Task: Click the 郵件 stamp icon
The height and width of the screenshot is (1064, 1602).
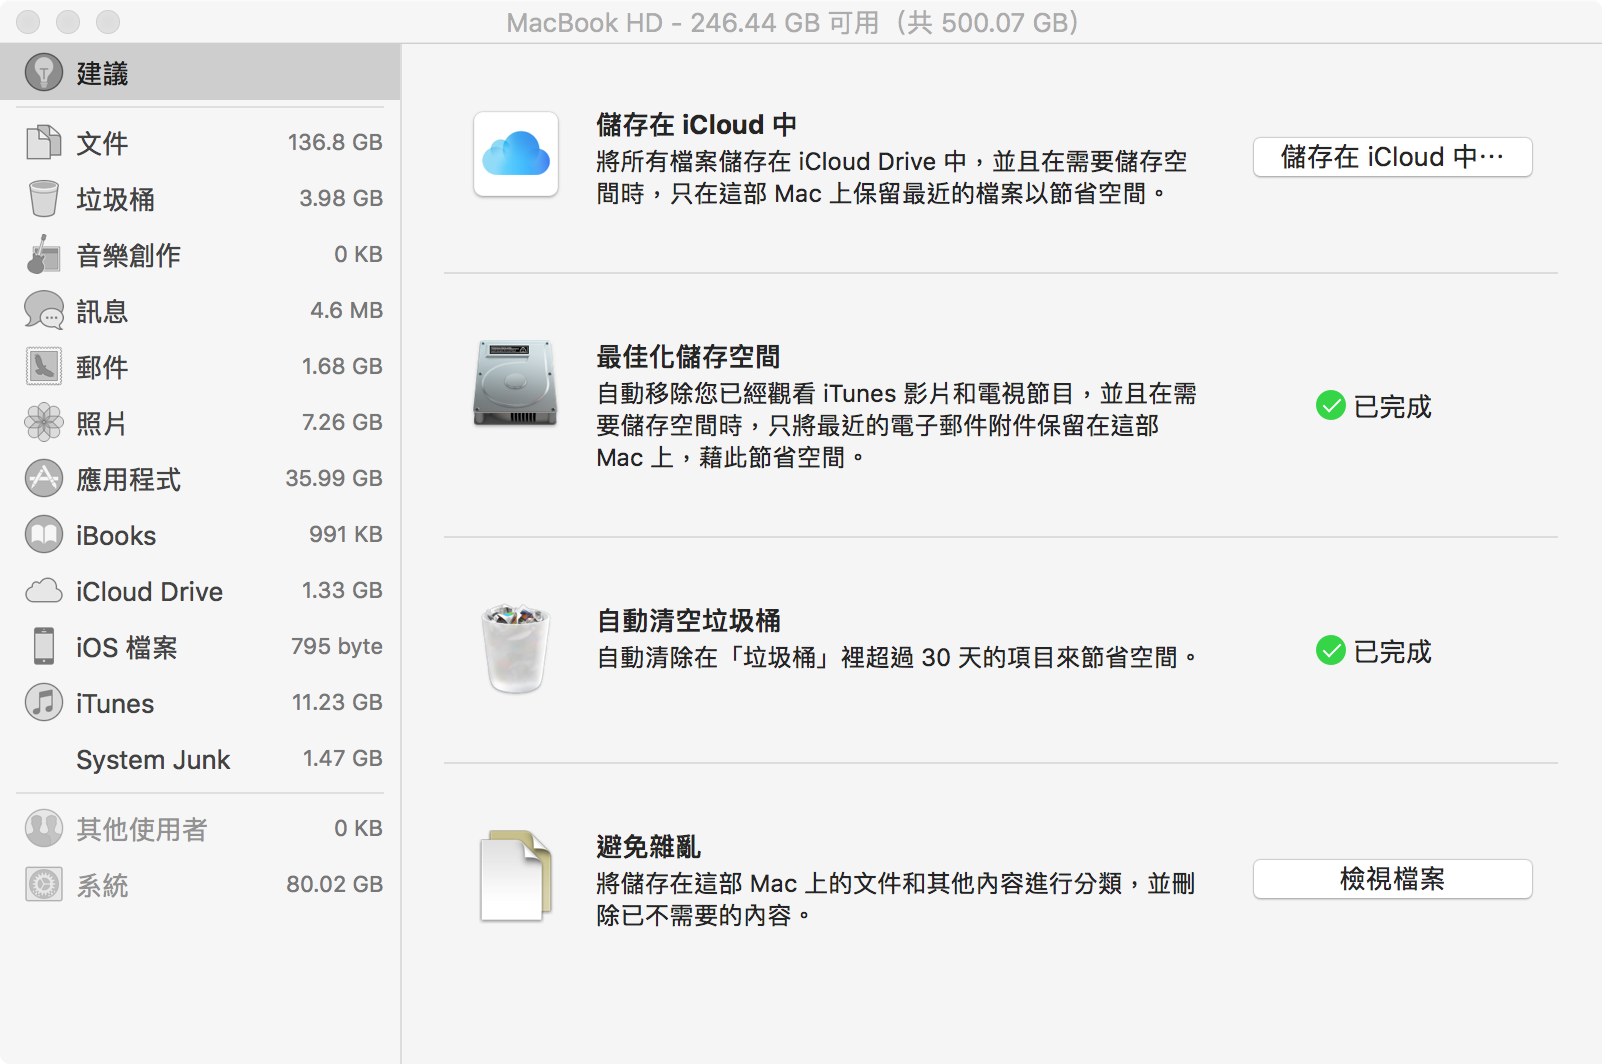Action: pyautogui.click(x=43, y=367)
